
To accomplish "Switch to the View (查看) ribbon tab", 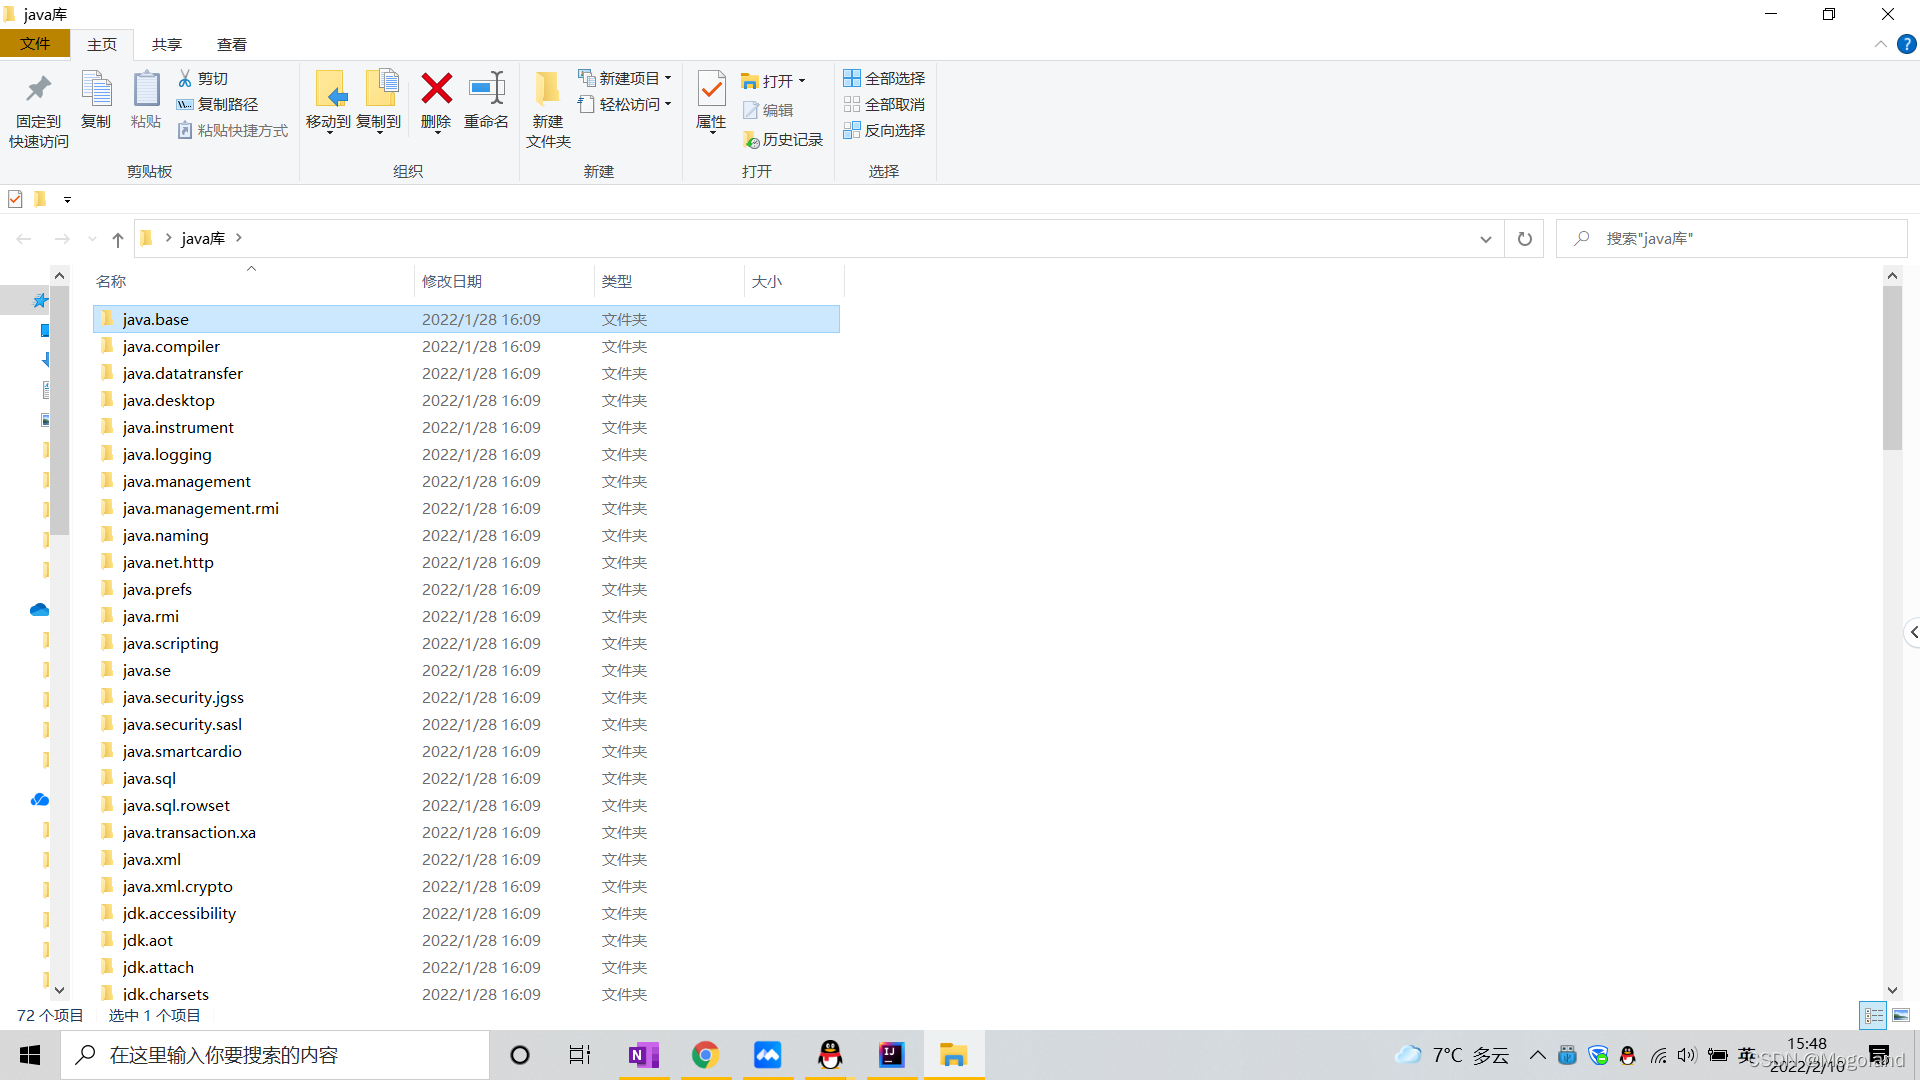I will [x=231, y=44].
